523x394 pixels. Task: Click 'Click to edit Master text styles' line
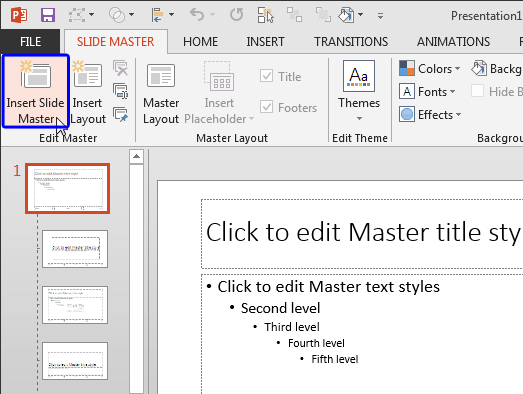pos(329,287)
